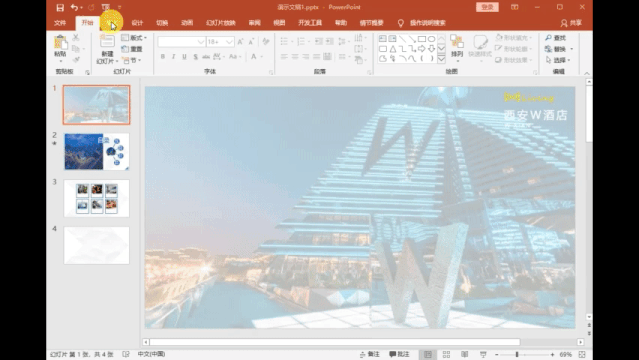639x360 pixels.
Task: Click the Quick Styles (快速样式) icon
Action: tap(480, 42)
